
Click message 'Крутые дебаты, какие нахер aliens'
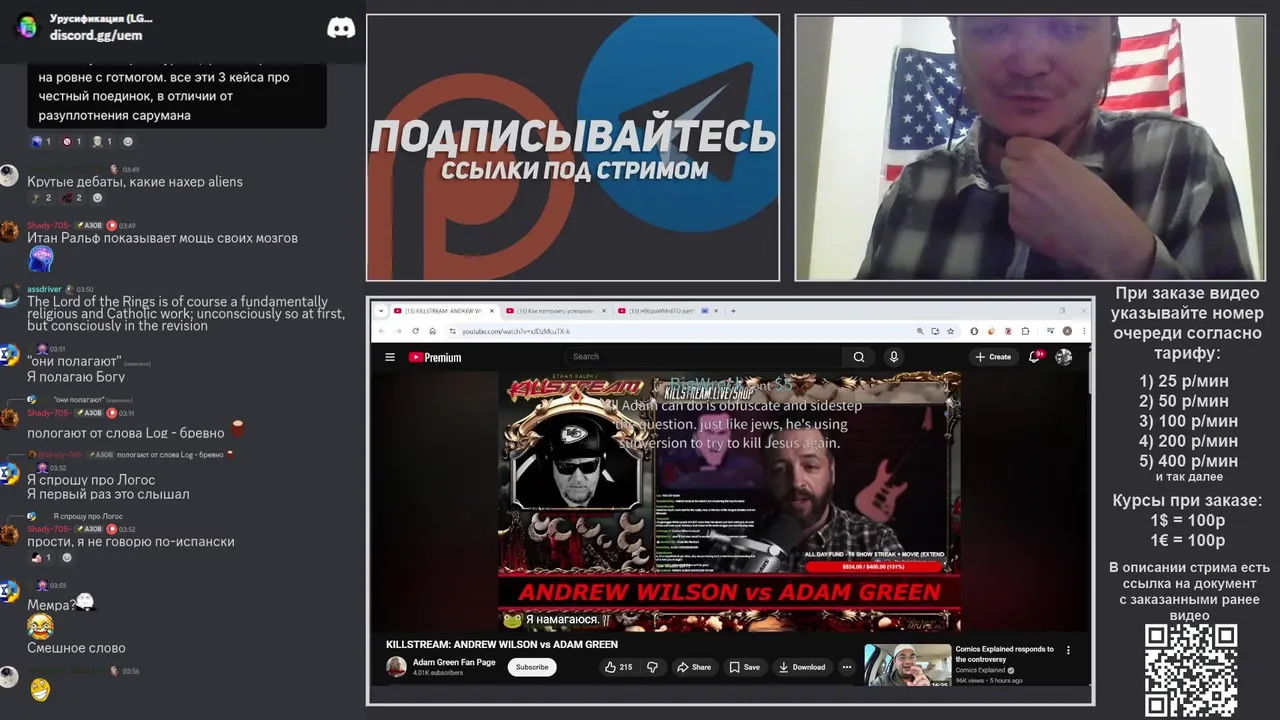point(135,181)
